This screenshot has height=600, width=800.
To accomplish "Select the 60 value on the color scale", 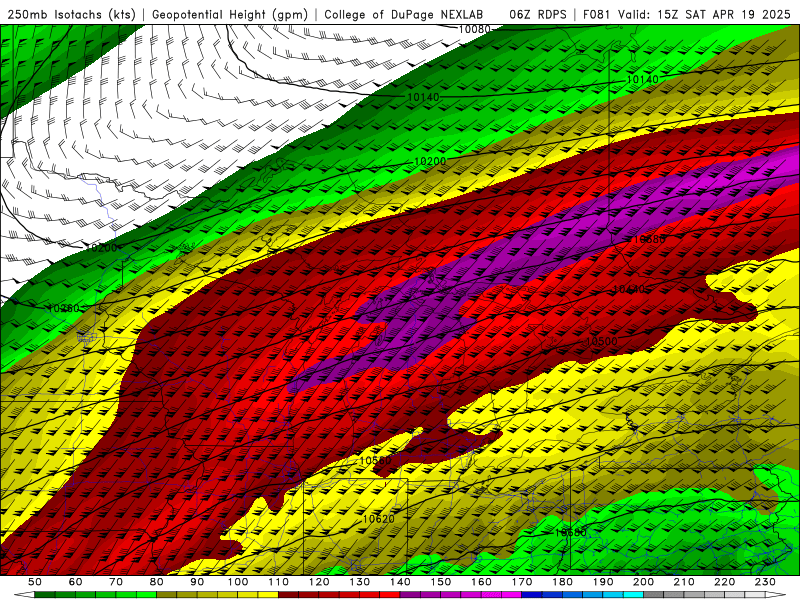I will [x=75, y=582].
